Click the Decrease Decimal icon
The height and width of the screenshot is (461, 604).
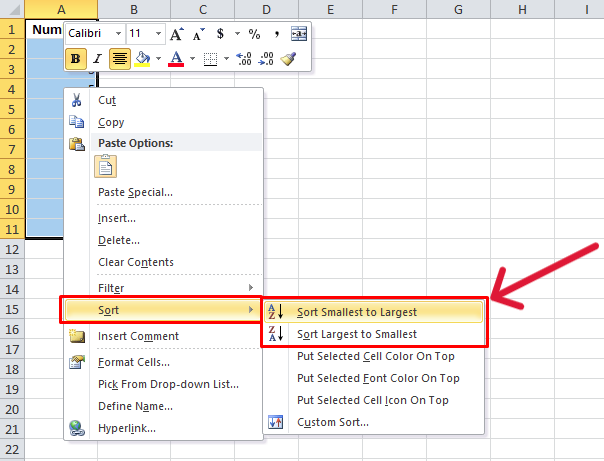click(265, 59)
